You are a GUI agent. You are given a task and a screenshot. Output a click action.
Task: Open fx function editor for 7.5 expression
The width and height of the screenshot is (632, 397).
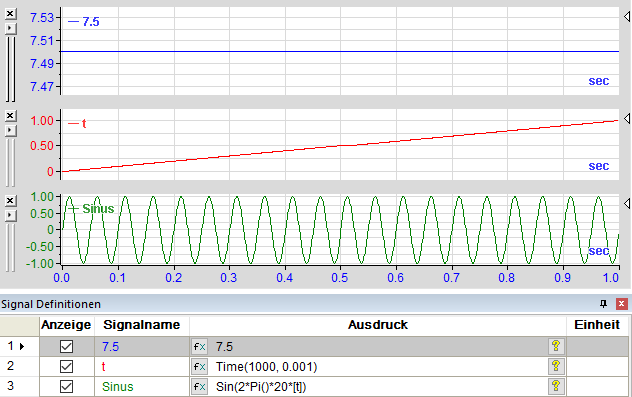pos(200,347)
